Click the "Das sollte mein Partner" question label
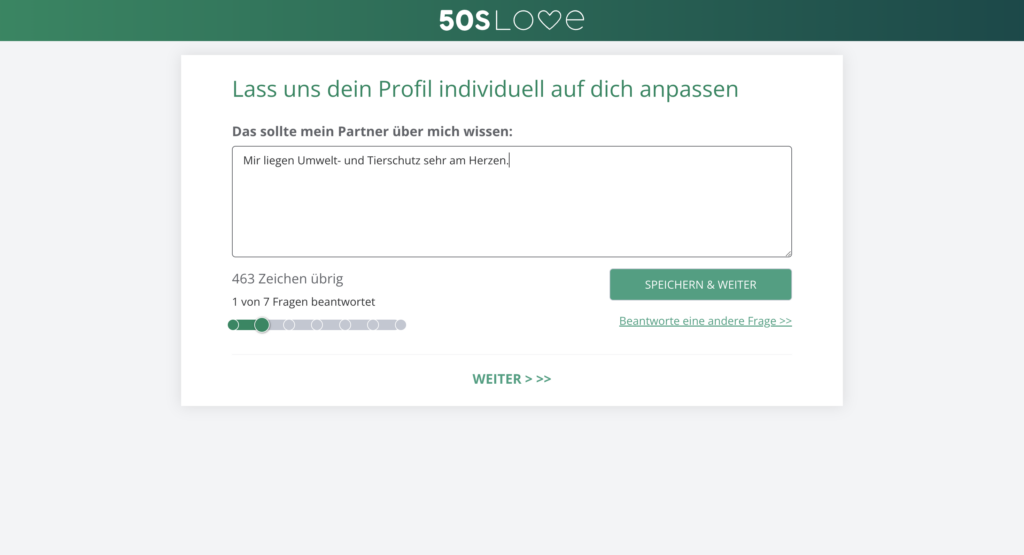The image size is (1024, 555). [x=372, y=131]
